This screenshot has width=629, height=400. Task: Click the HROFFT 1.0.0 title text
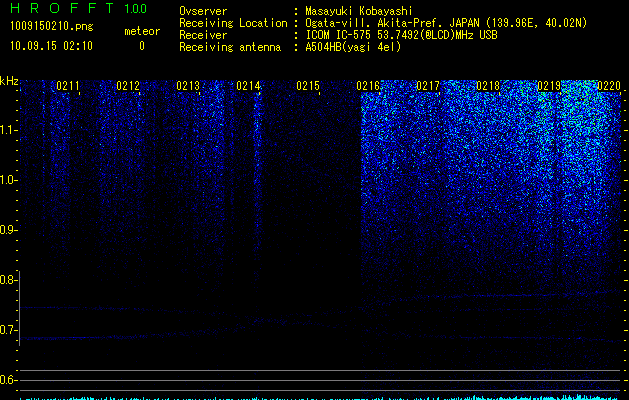(79, 8)
